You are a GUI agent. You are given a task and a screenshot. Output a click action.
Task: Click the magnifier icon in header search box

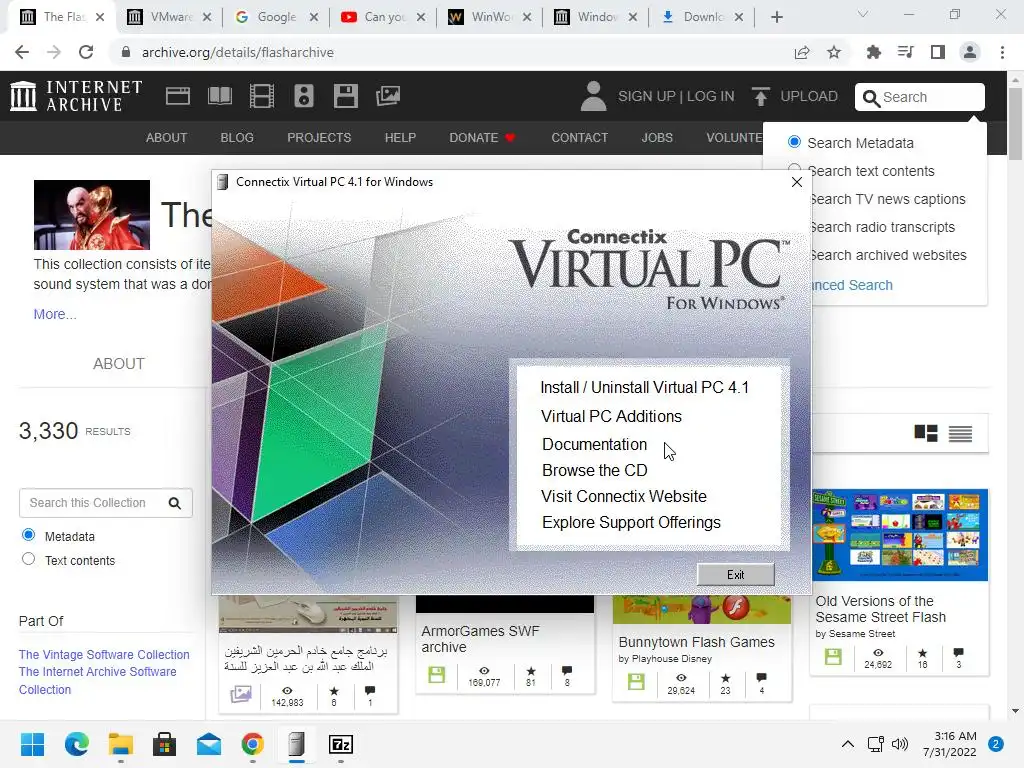pos(871,98)
